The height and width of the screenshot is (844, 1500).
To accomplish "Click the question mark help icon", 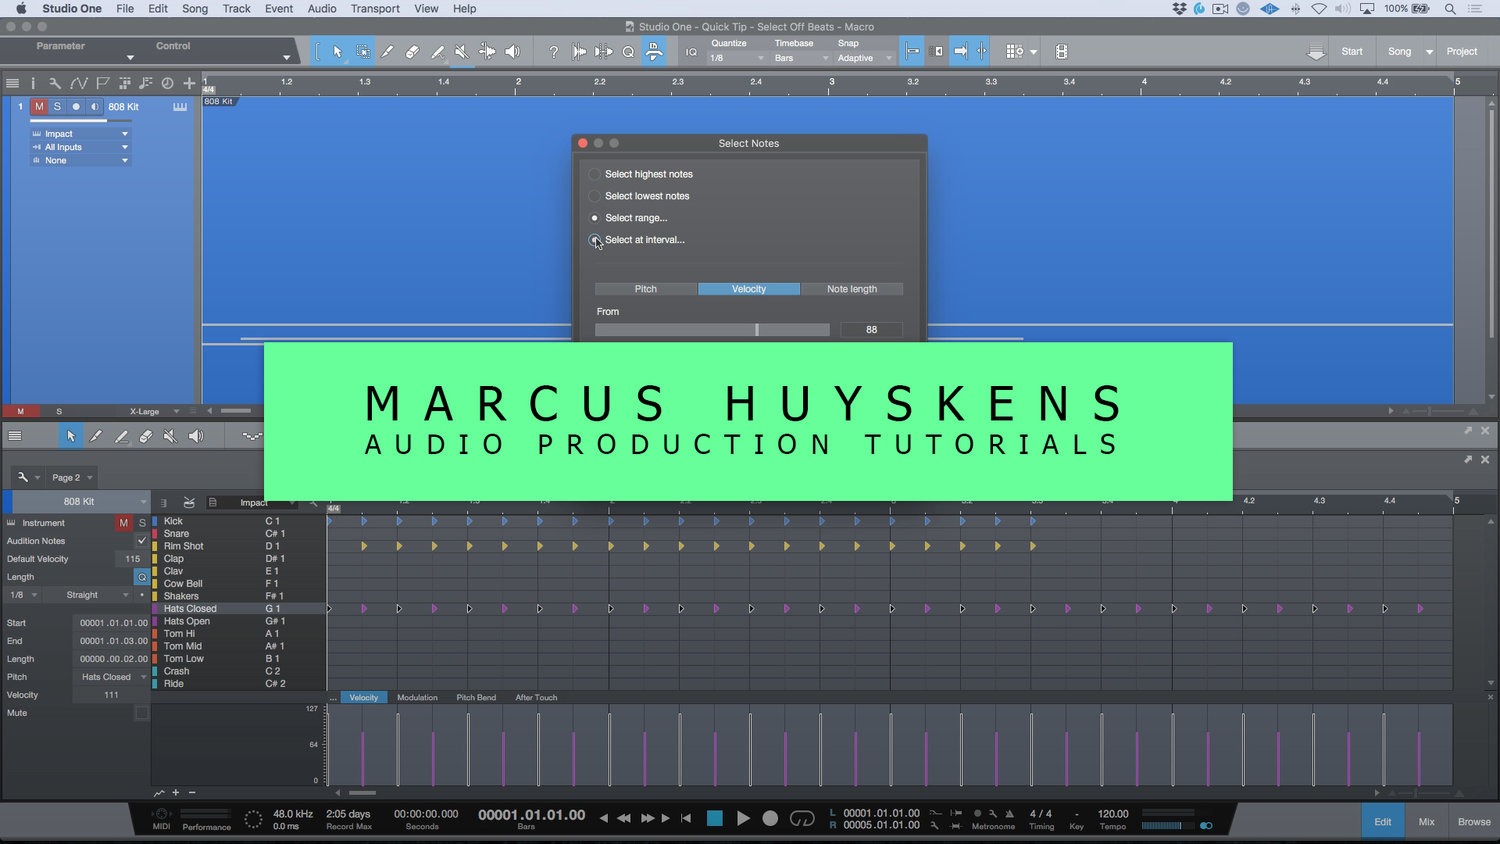I will (553, 51).
